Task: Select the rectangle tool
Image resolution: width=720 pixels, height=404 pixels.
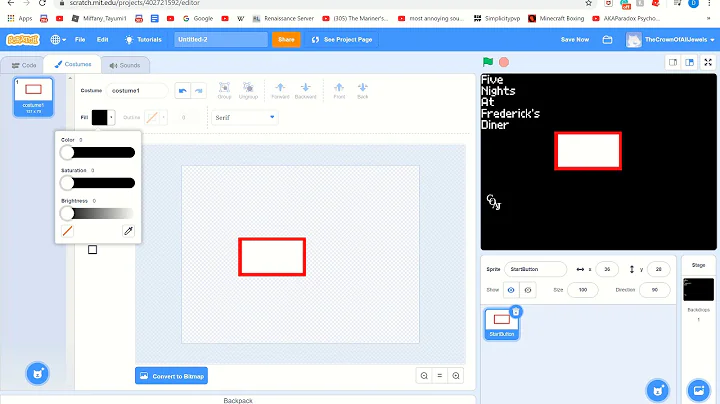Action: point(92,250)
